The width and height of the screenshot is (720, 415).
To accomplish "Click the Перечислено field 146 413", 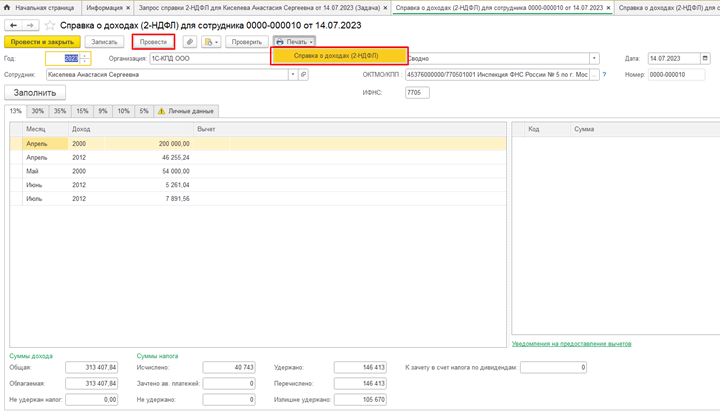I will (360, 383).
